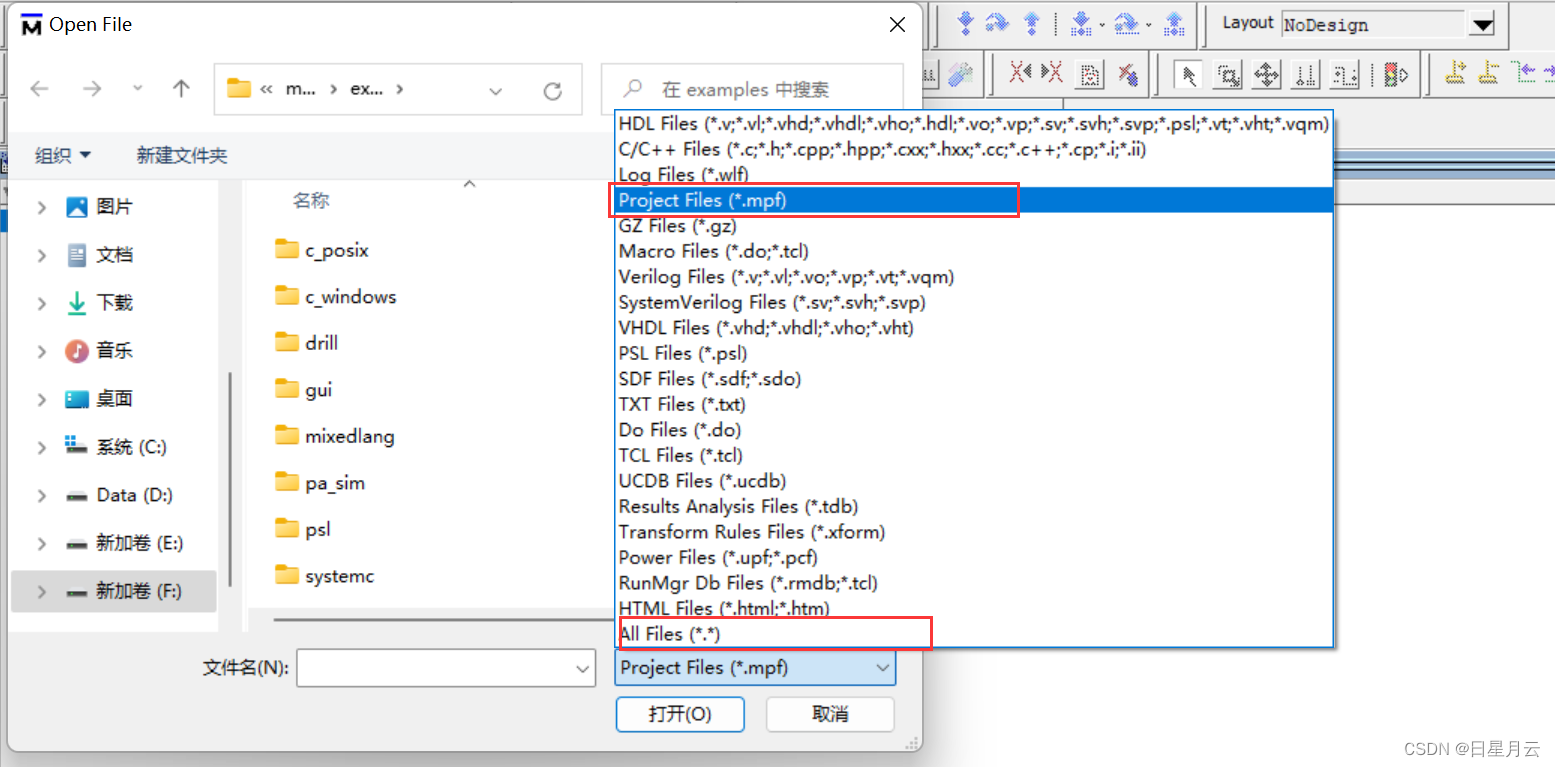The image size is (1555, 767).
Task: Select Data (D:) drive in sidebar
Action: 114,495
